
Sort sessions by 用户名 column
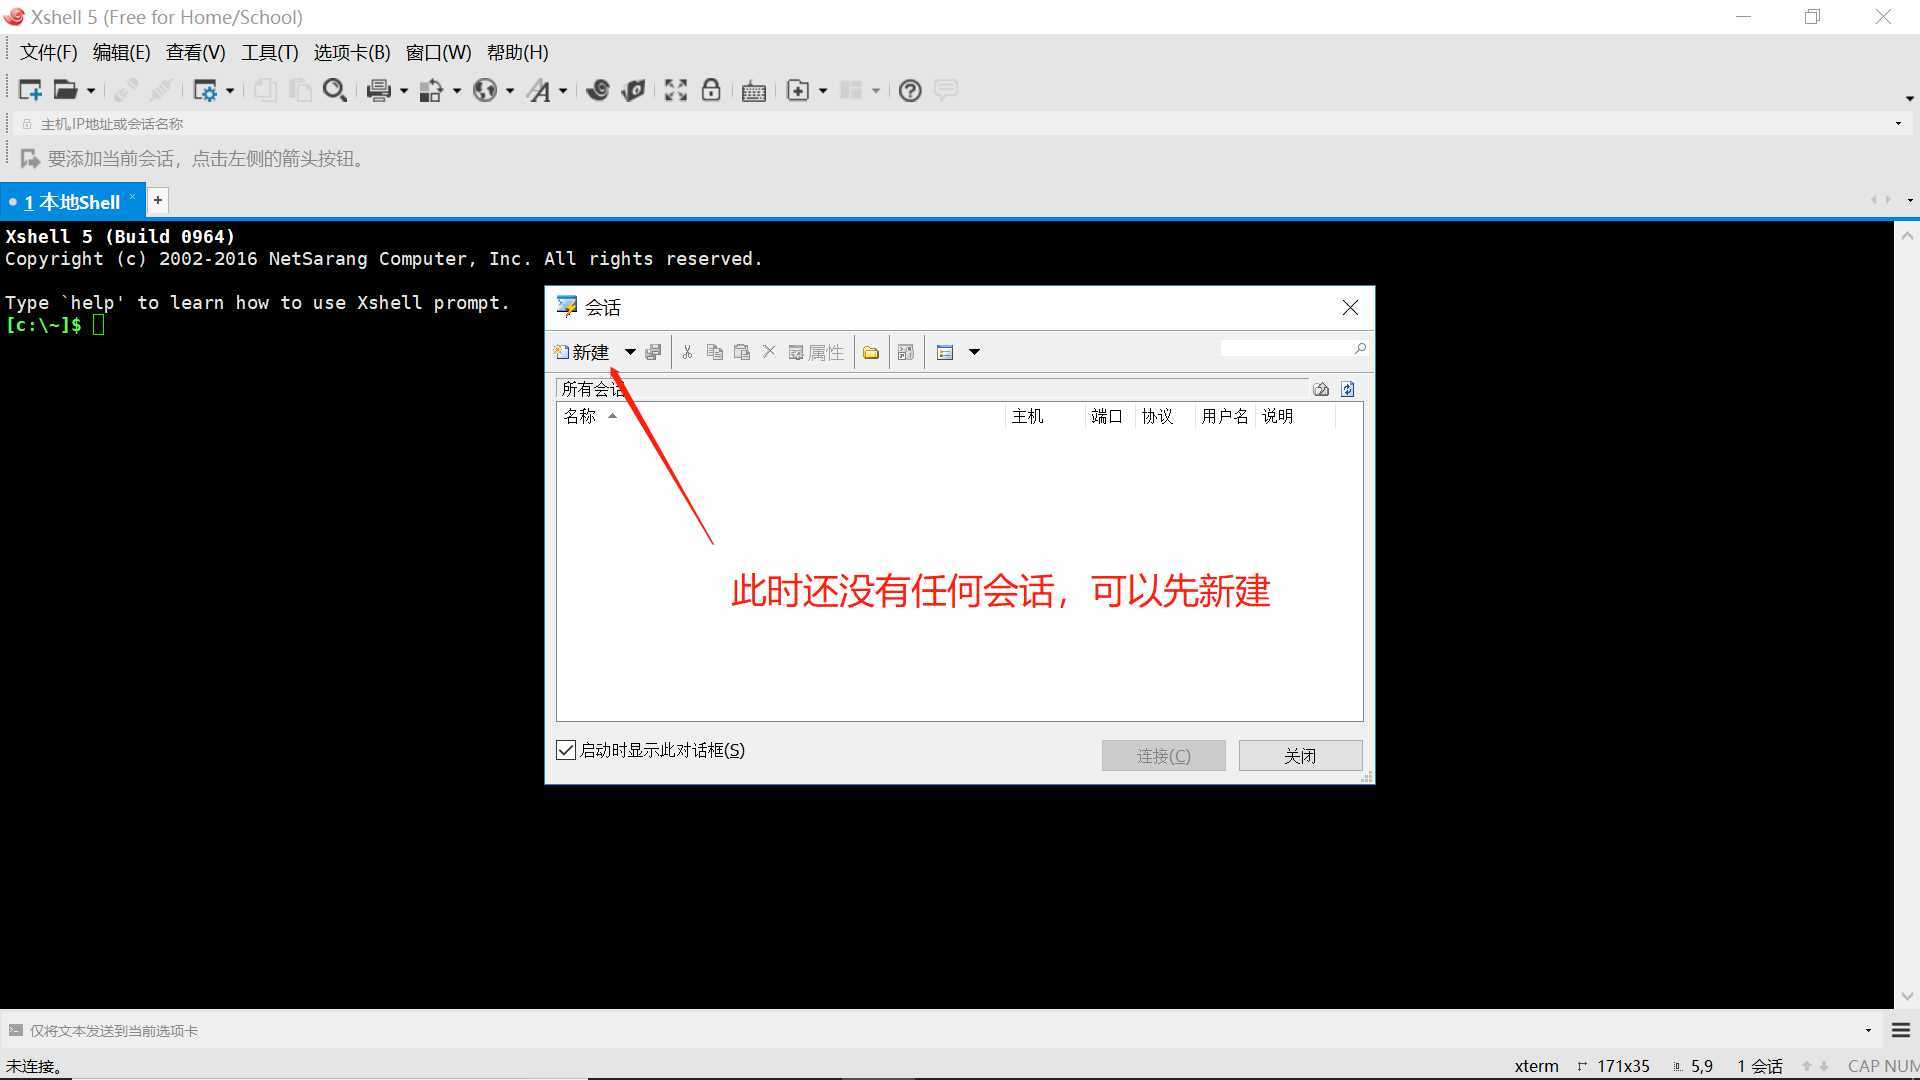(x=1225, y=416)
